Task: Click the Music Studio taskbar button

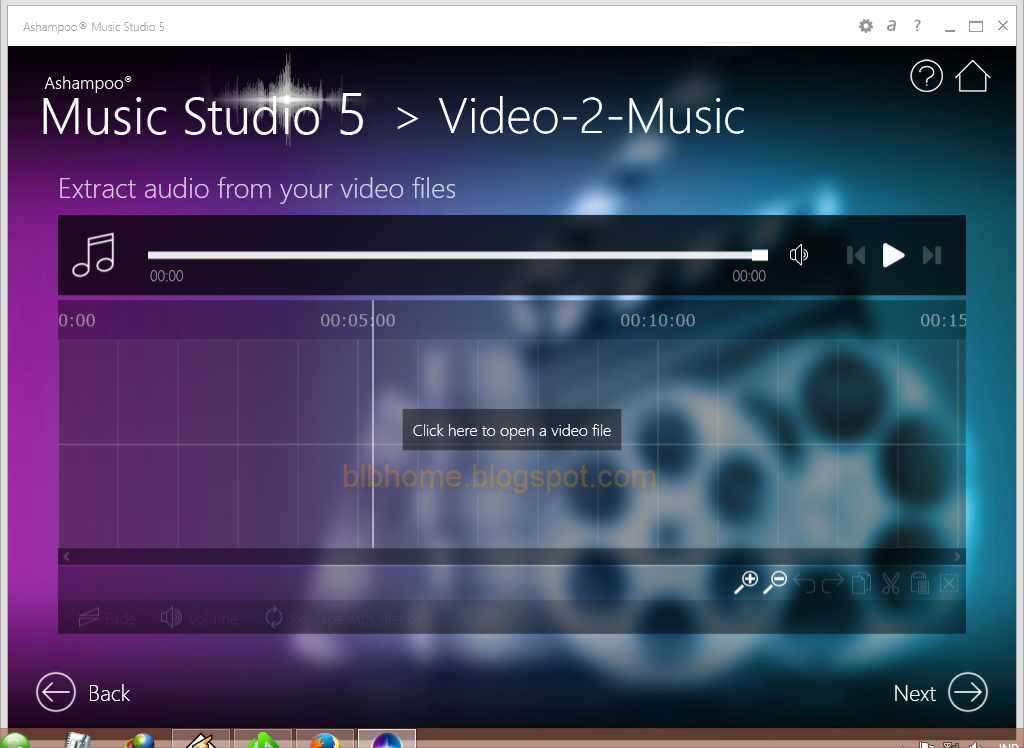Action: 387,739
